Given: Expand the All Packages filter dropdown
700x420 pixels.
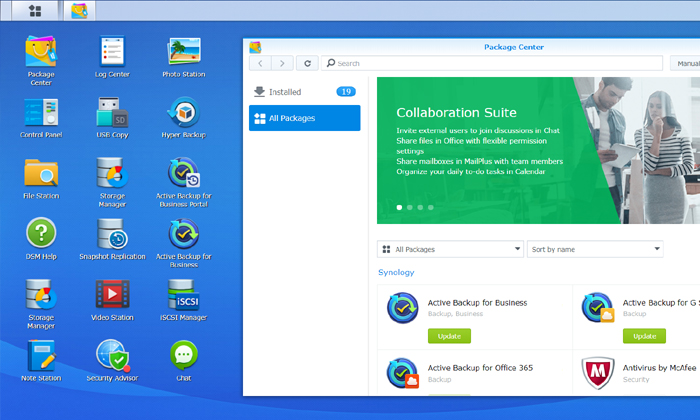Looking at the screenshot, I should [x=450, y=249].
